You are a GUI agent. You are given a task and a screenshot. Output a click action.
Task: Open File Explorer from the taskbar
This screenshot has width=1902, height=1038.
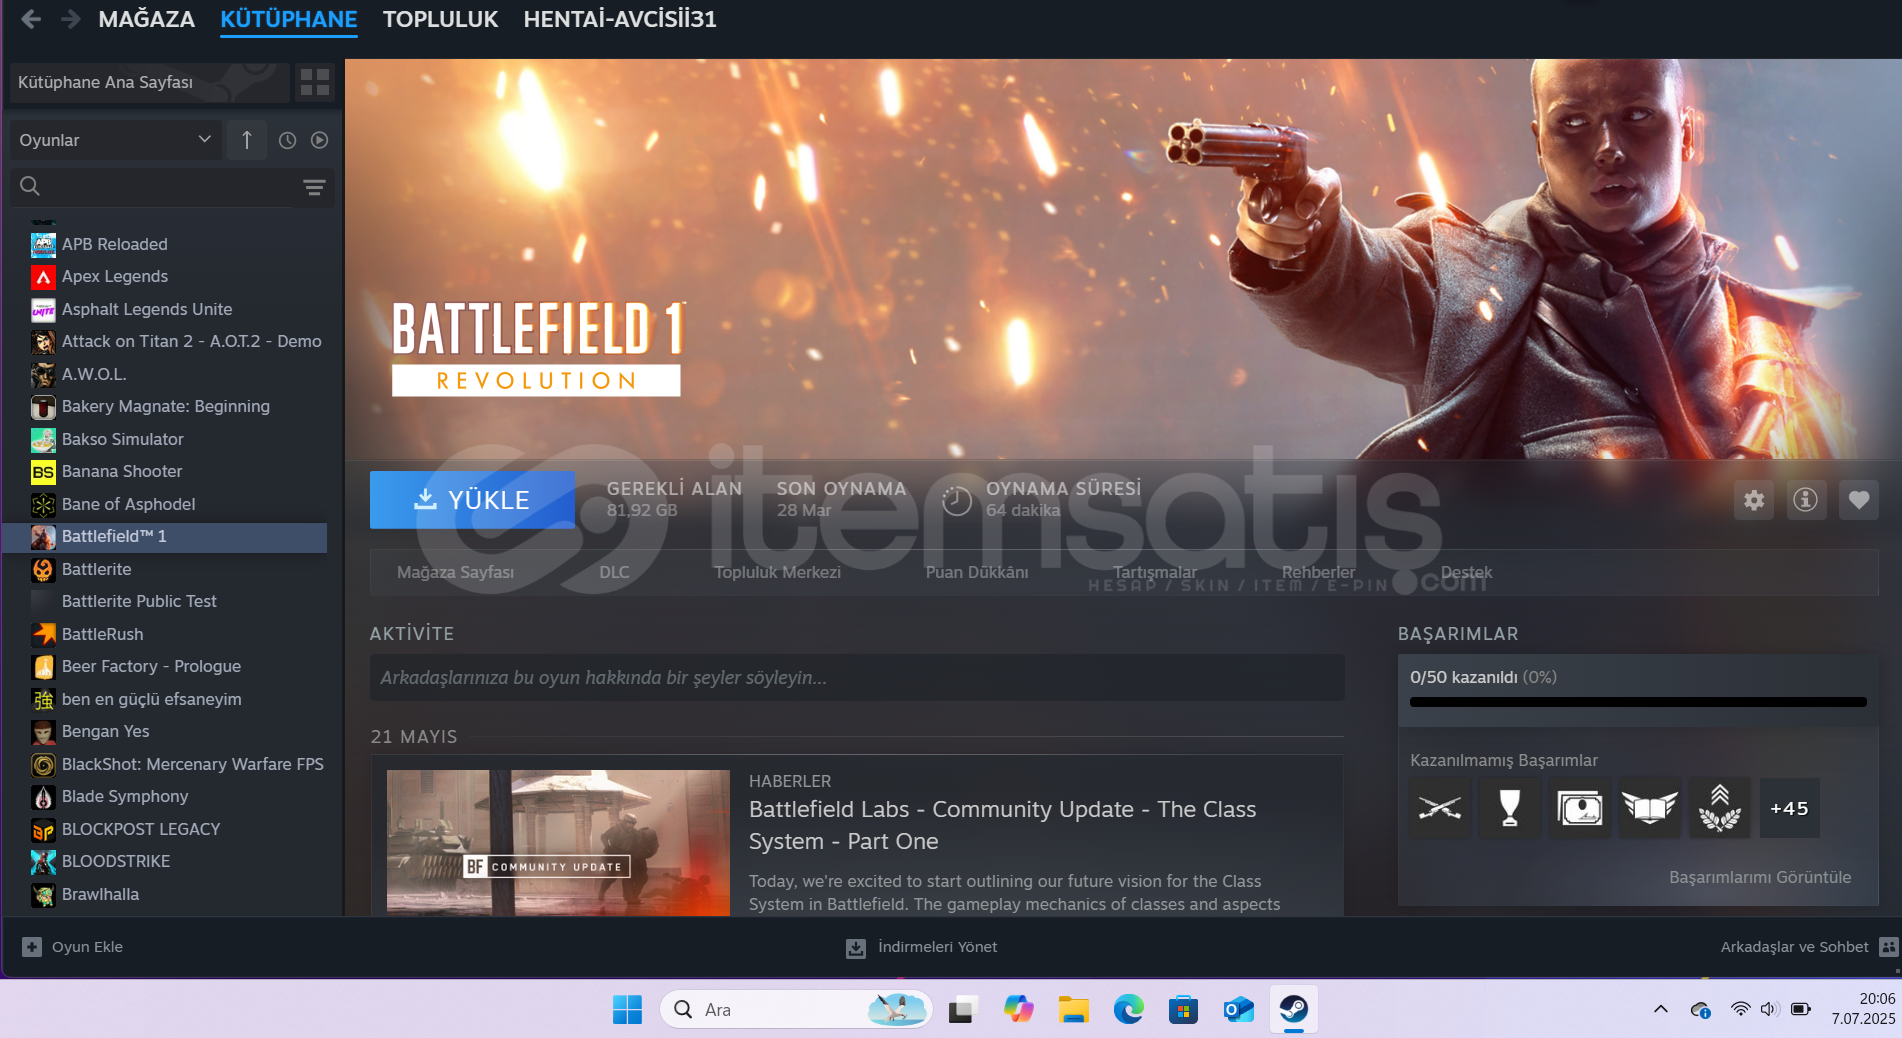pos(1074,1010)
